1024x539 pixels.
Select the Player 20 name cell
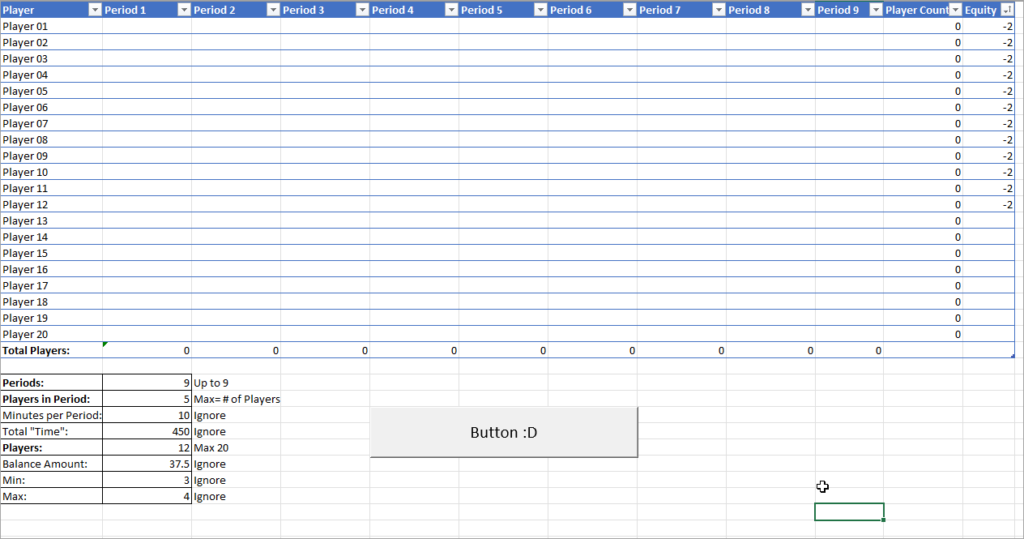click(50, 334)
